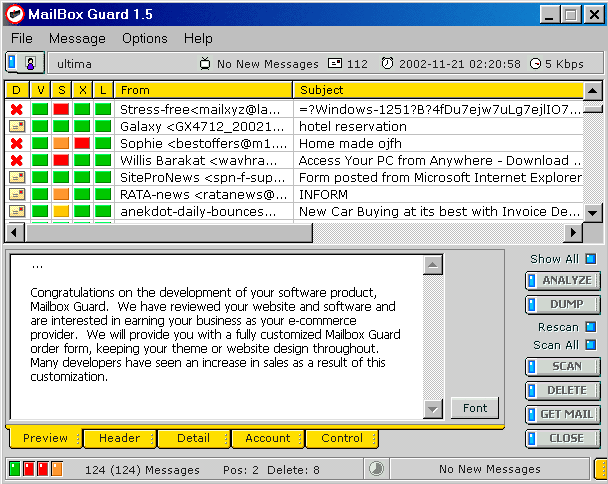Viewport: 608px width, 484px height.
Task: Click the envelope icon in anekdot-daily-bounces row
Action: [x=17, y=211]
